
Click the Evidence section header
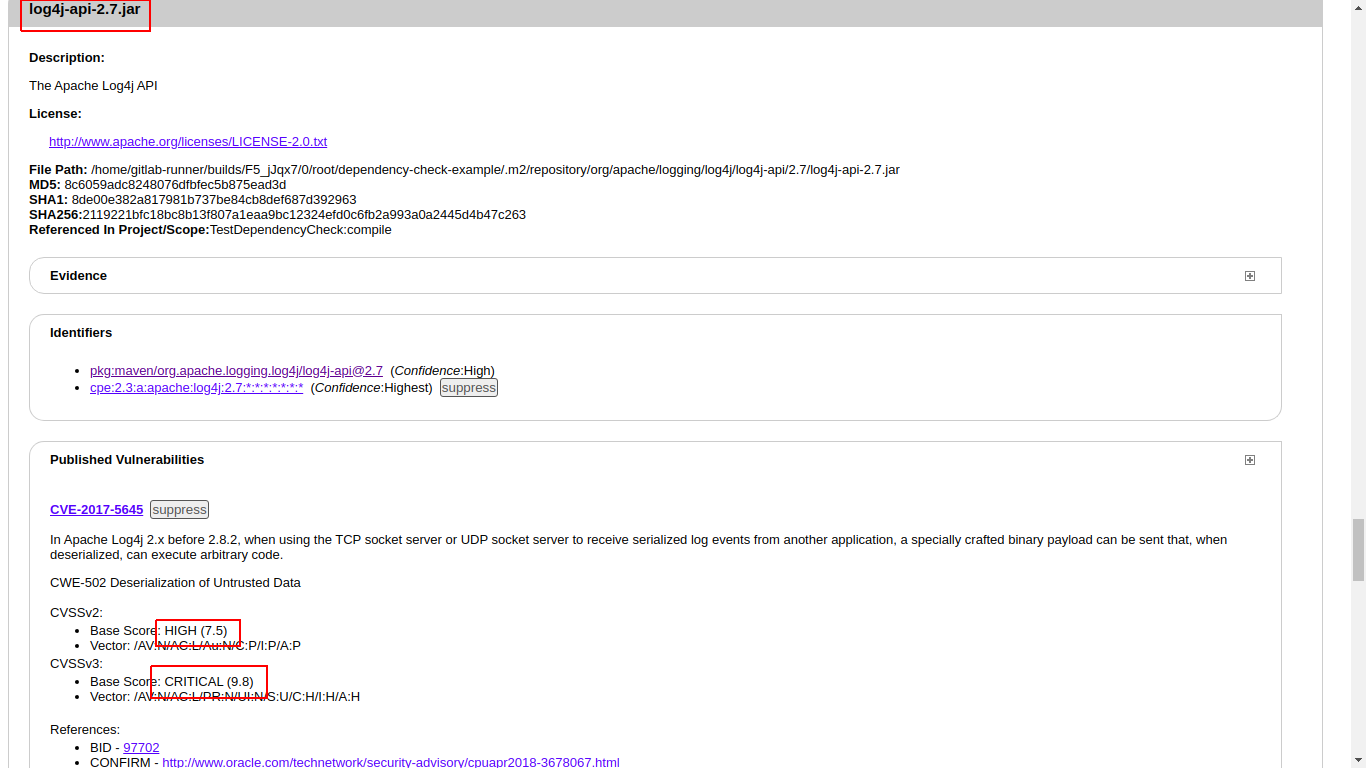click(78, 275)
